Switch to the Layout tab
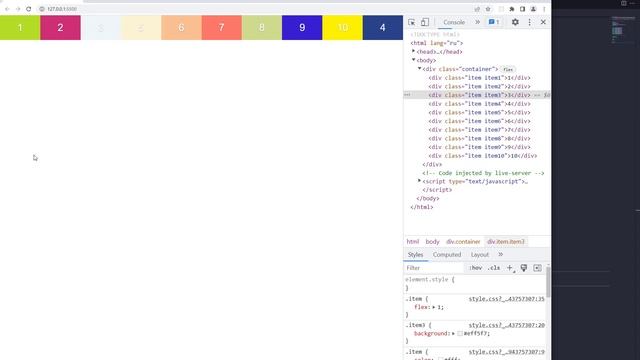 point(480,255)
